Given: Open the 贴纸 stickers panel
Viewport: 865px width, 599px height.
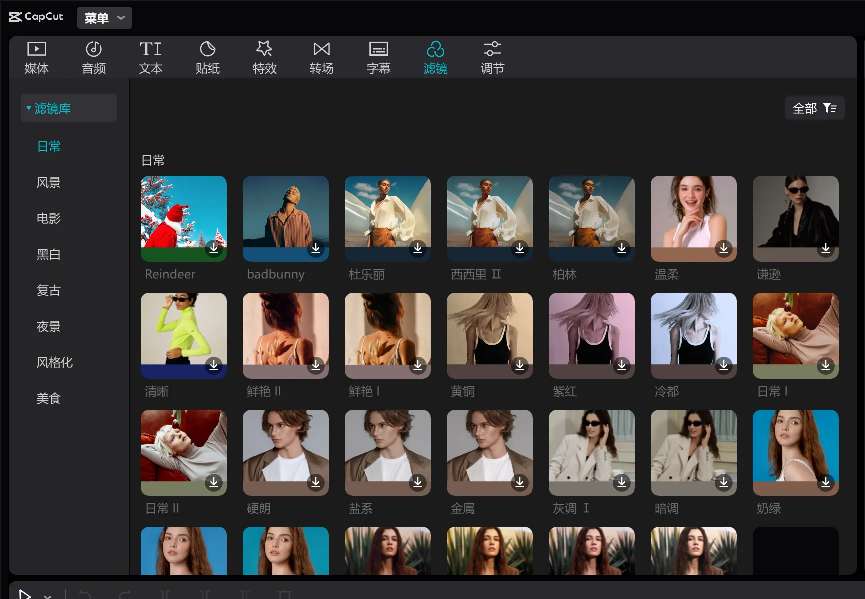Looking at the screenshot, I should click(x=207, y=58).
